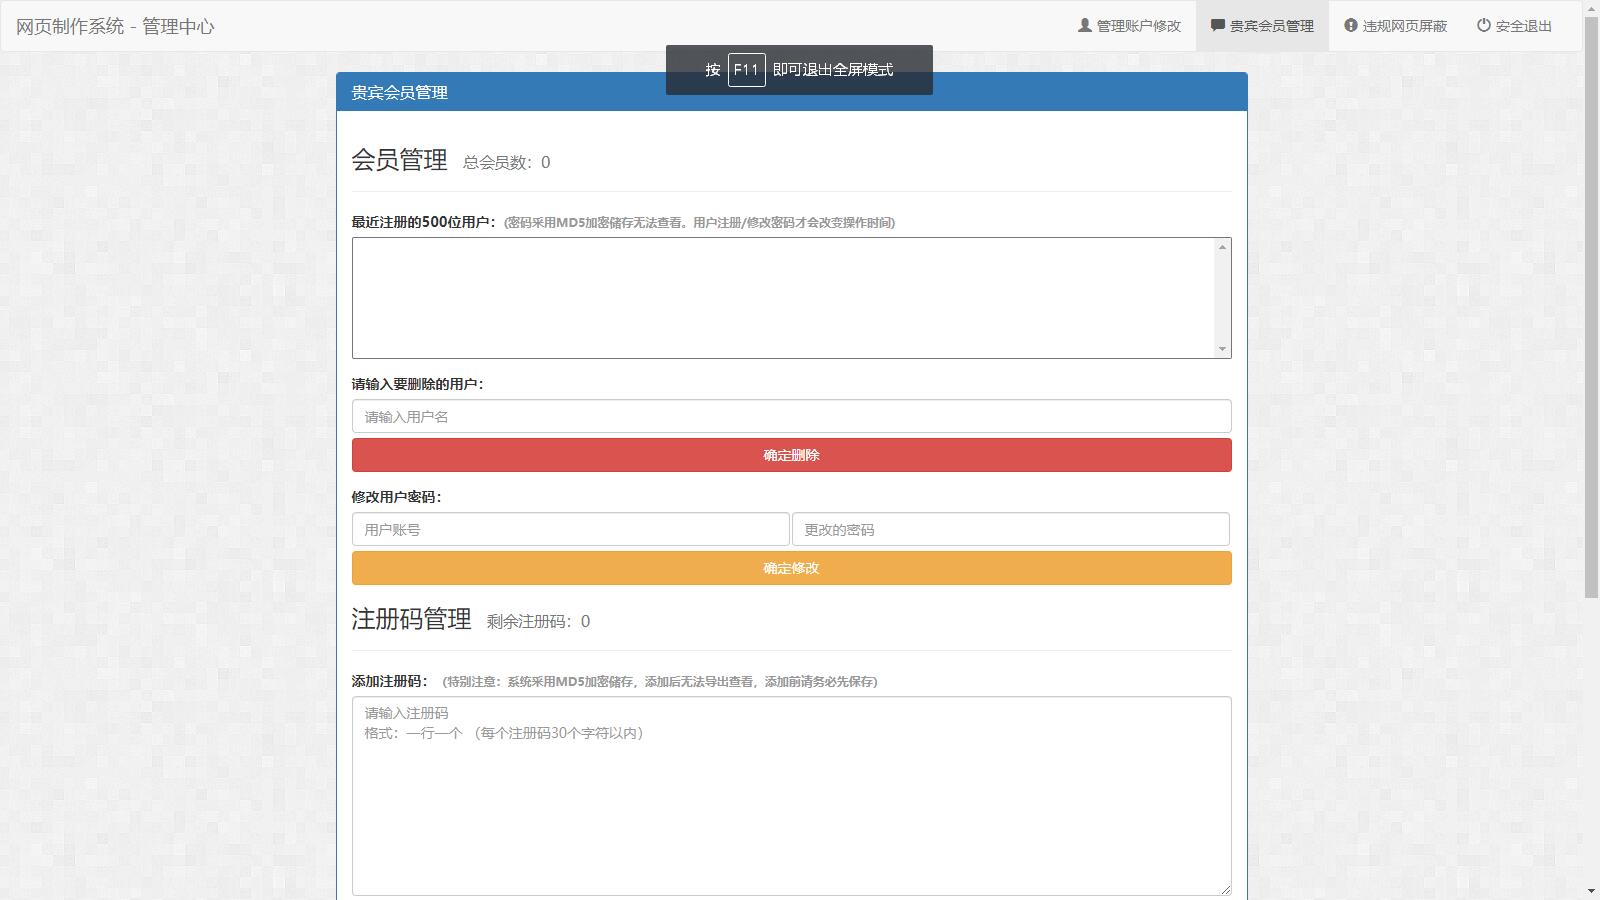Image resolution: width=1600 pixels, height=900 pixels.
Task: Click the page's vertical scrollbar thumb
Action: coord(1591,300)
